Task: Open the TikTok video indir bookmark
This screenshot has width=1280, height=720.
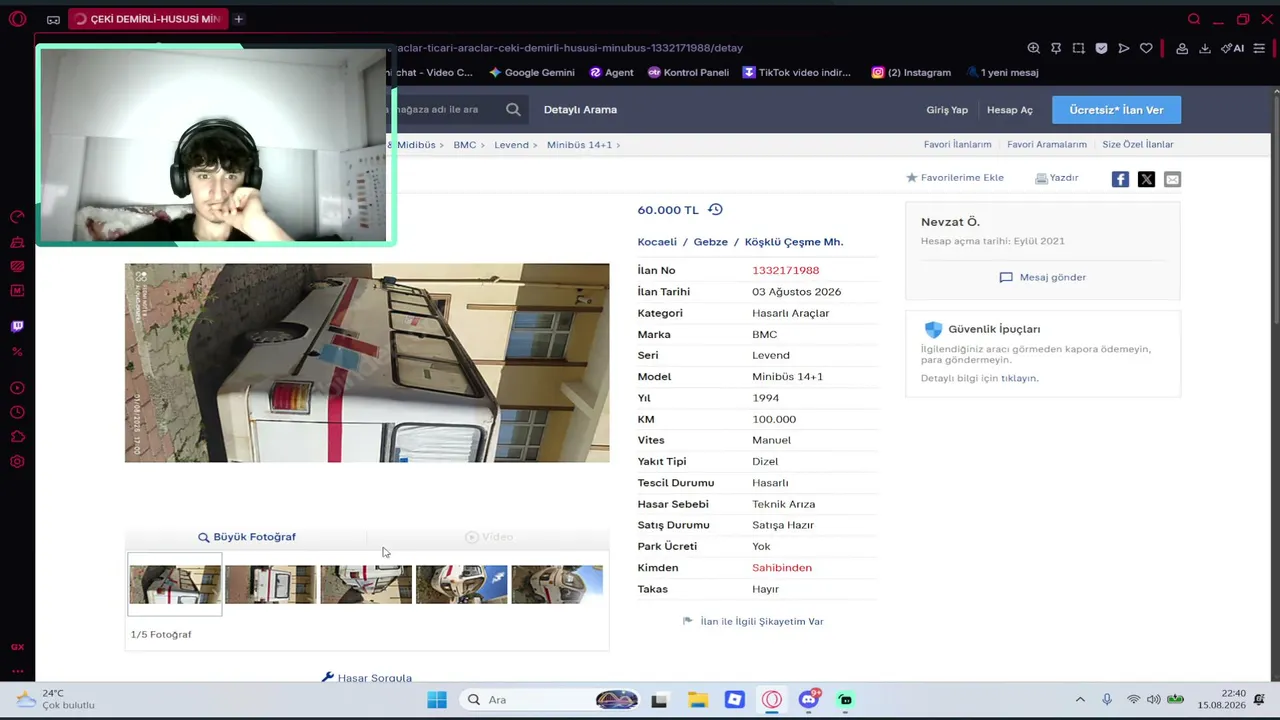Action: click(x=796, y=72)
